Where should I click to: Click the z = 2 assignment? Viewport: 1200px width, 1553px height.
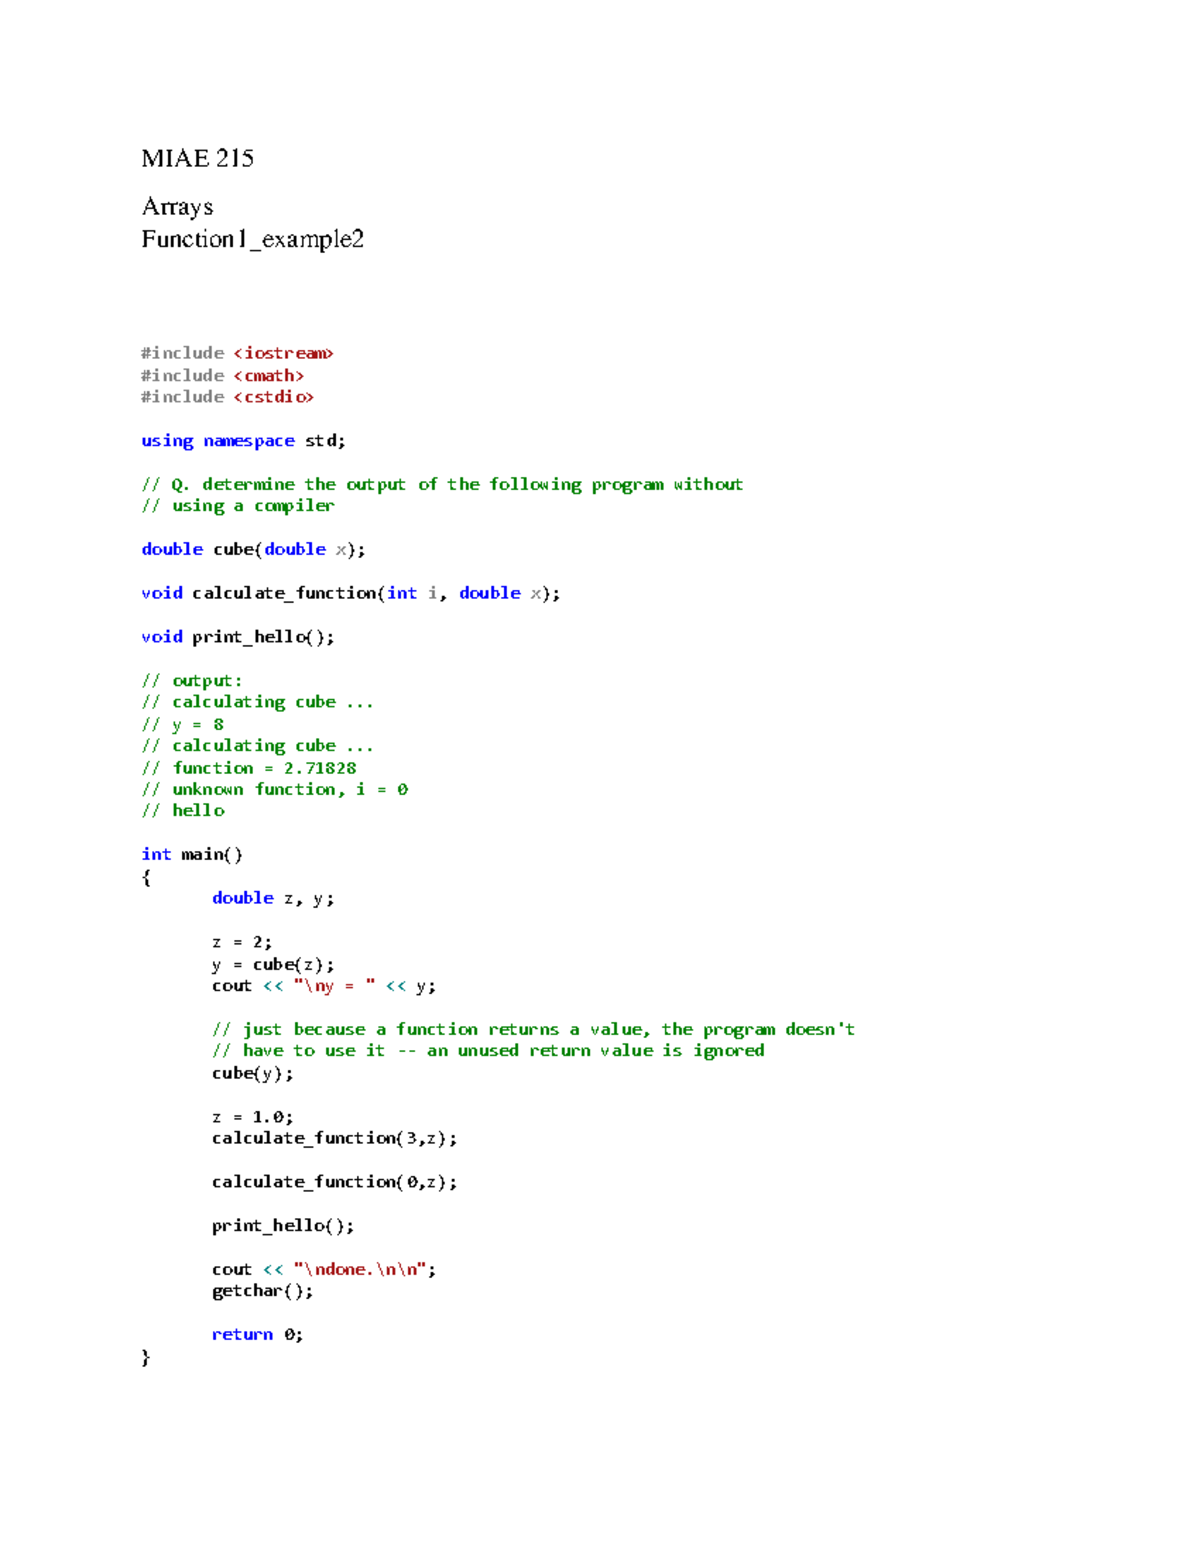point(241,941)
